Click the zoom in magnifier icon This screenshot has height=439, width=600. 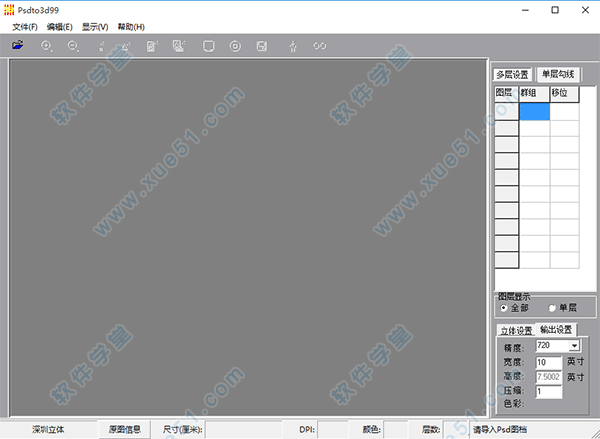point(46,46)
